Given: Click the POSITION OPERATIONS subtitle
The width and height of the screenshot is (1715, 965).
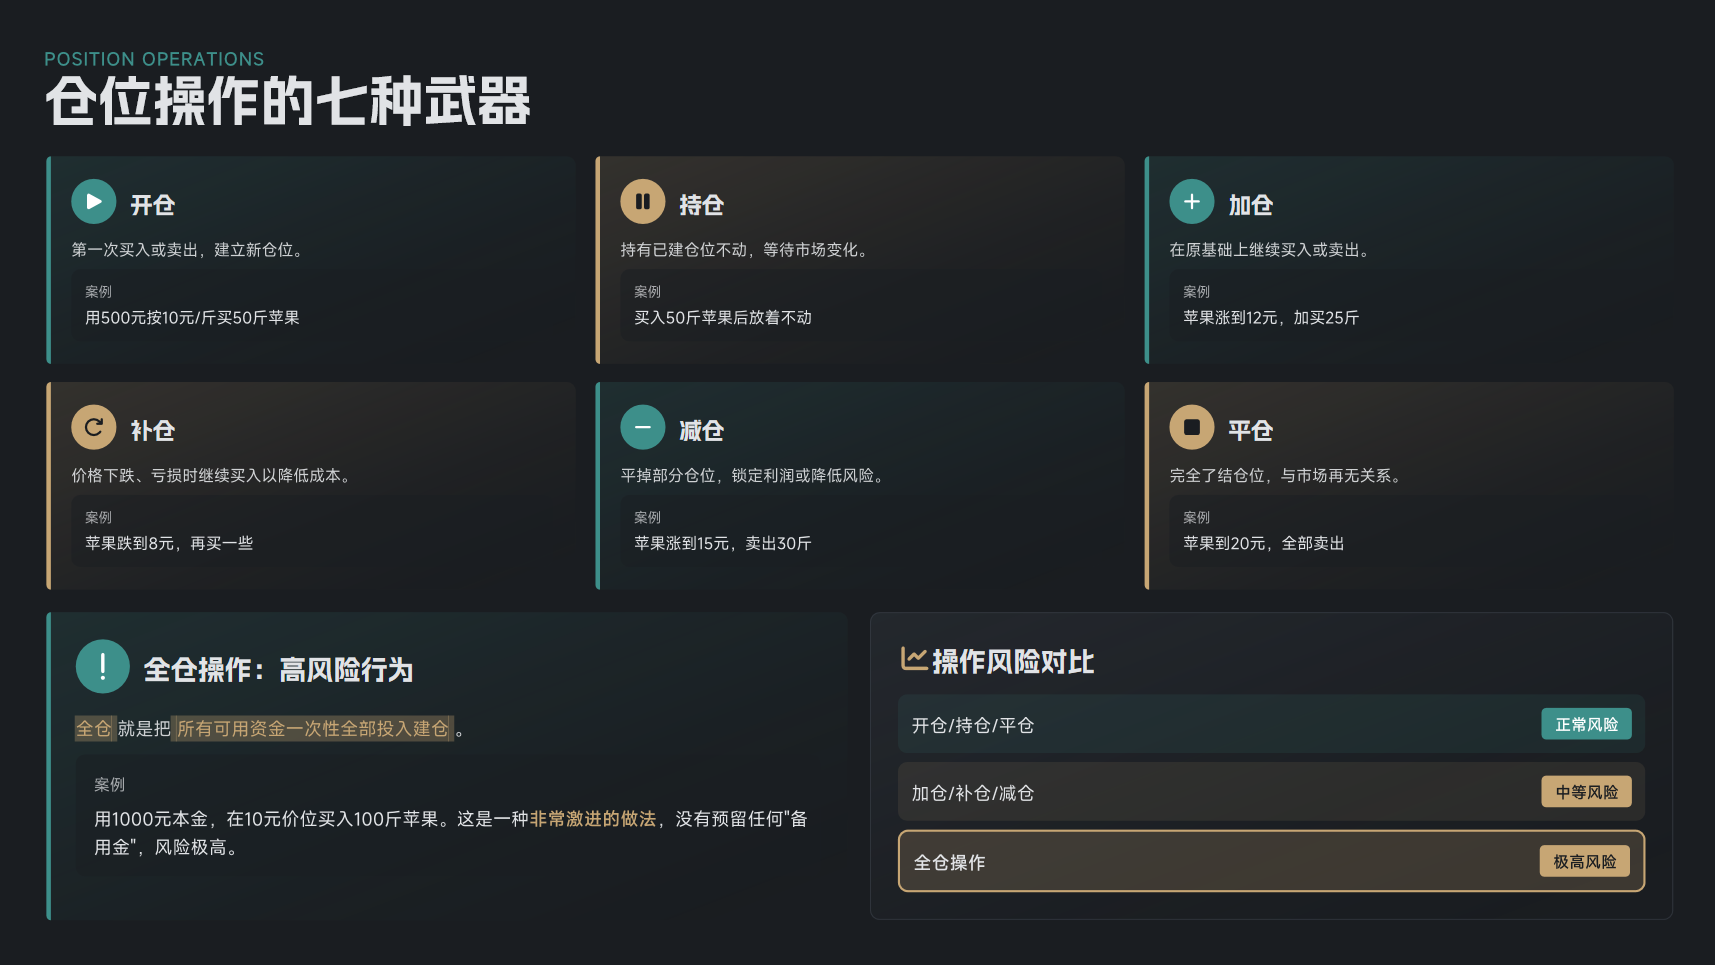Looking at the screenshot, I should 154,59.
